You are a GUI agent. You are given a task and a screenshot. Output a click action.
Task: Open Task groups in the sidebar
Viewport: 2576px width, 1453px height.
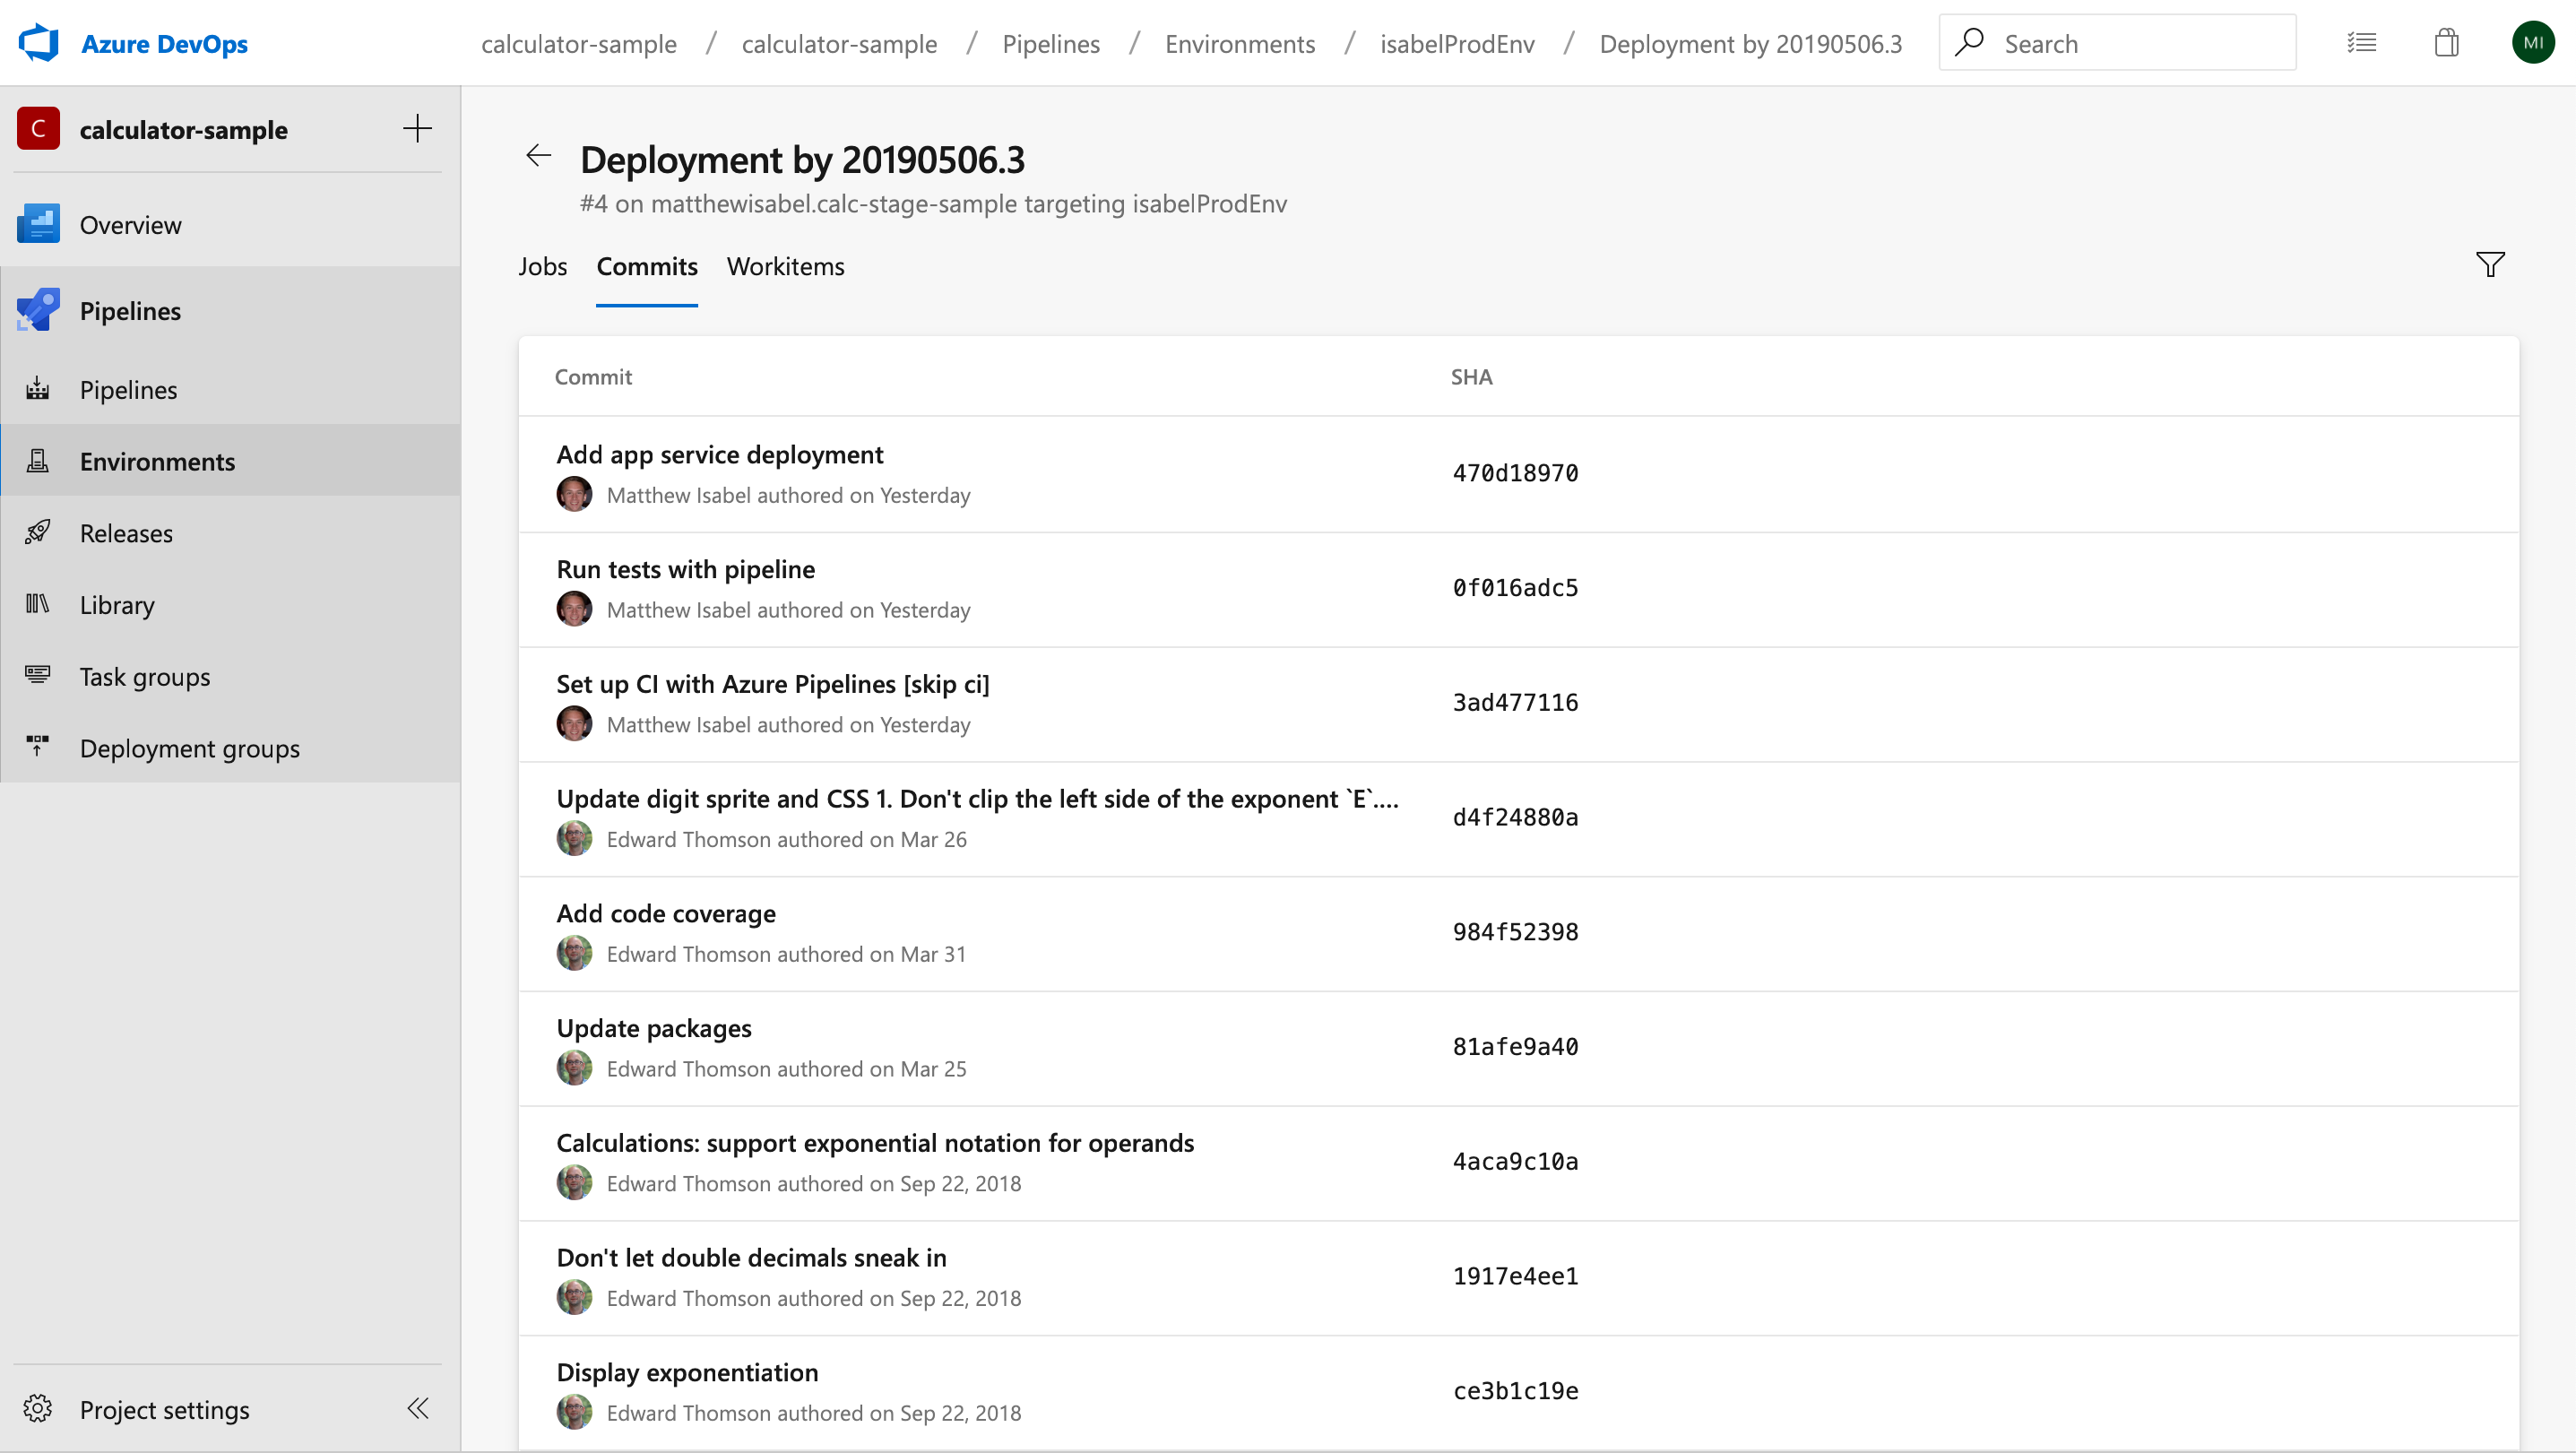pyautogui.click(x=231, y=676)
